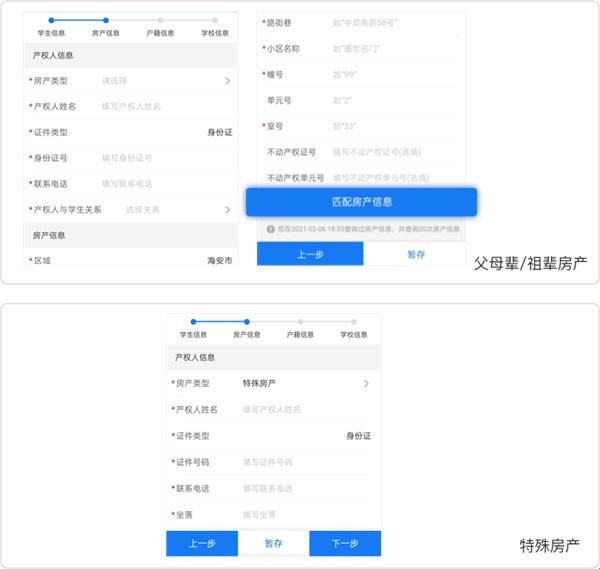
Task: Click the info icon beside the query notice
Action: pyautogui.click(x=270, y=229)
